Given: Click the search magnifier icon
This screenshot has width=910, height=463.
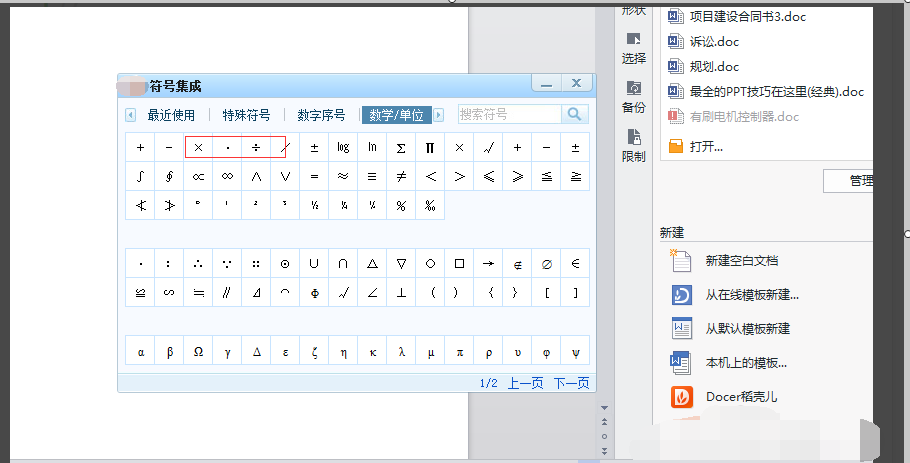Looking at the screenshot, I should pyautogui.click(x=575, y=114).
